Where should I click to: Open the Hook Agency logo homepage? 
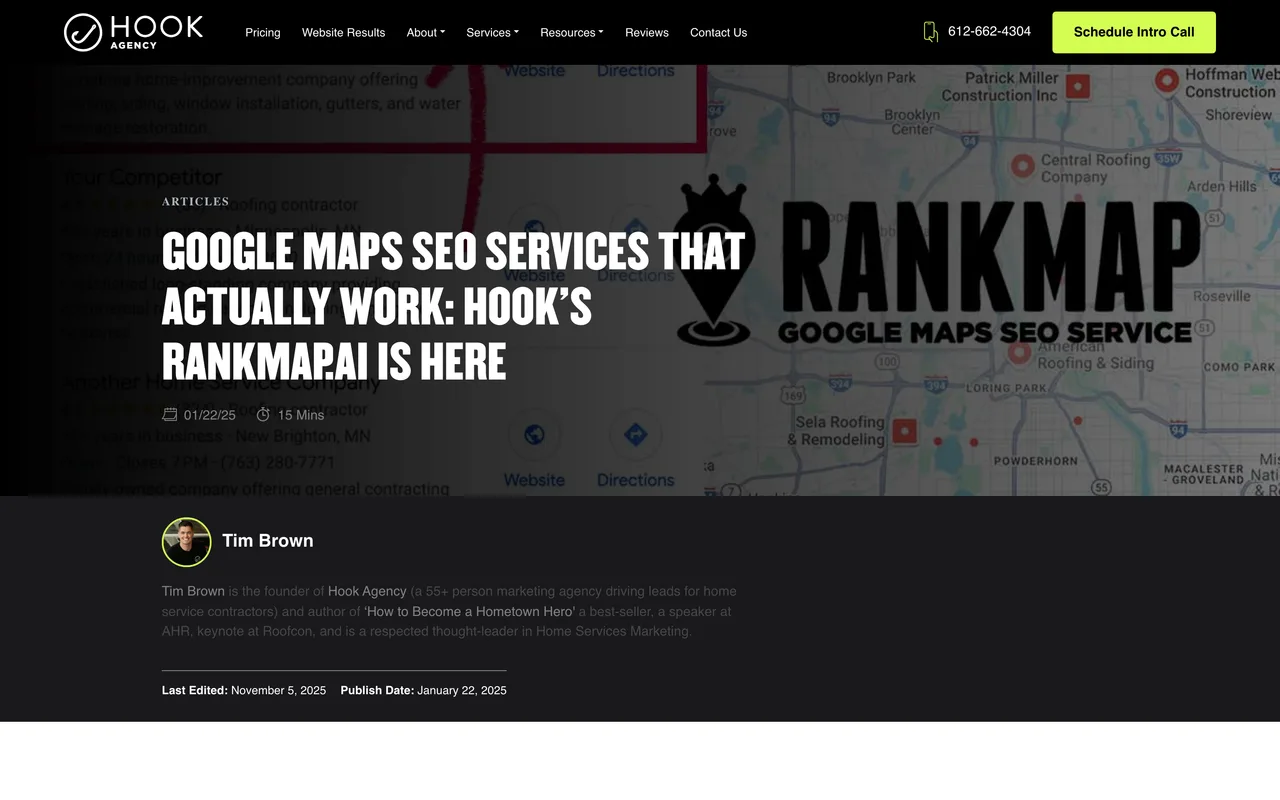coord(133,32)
